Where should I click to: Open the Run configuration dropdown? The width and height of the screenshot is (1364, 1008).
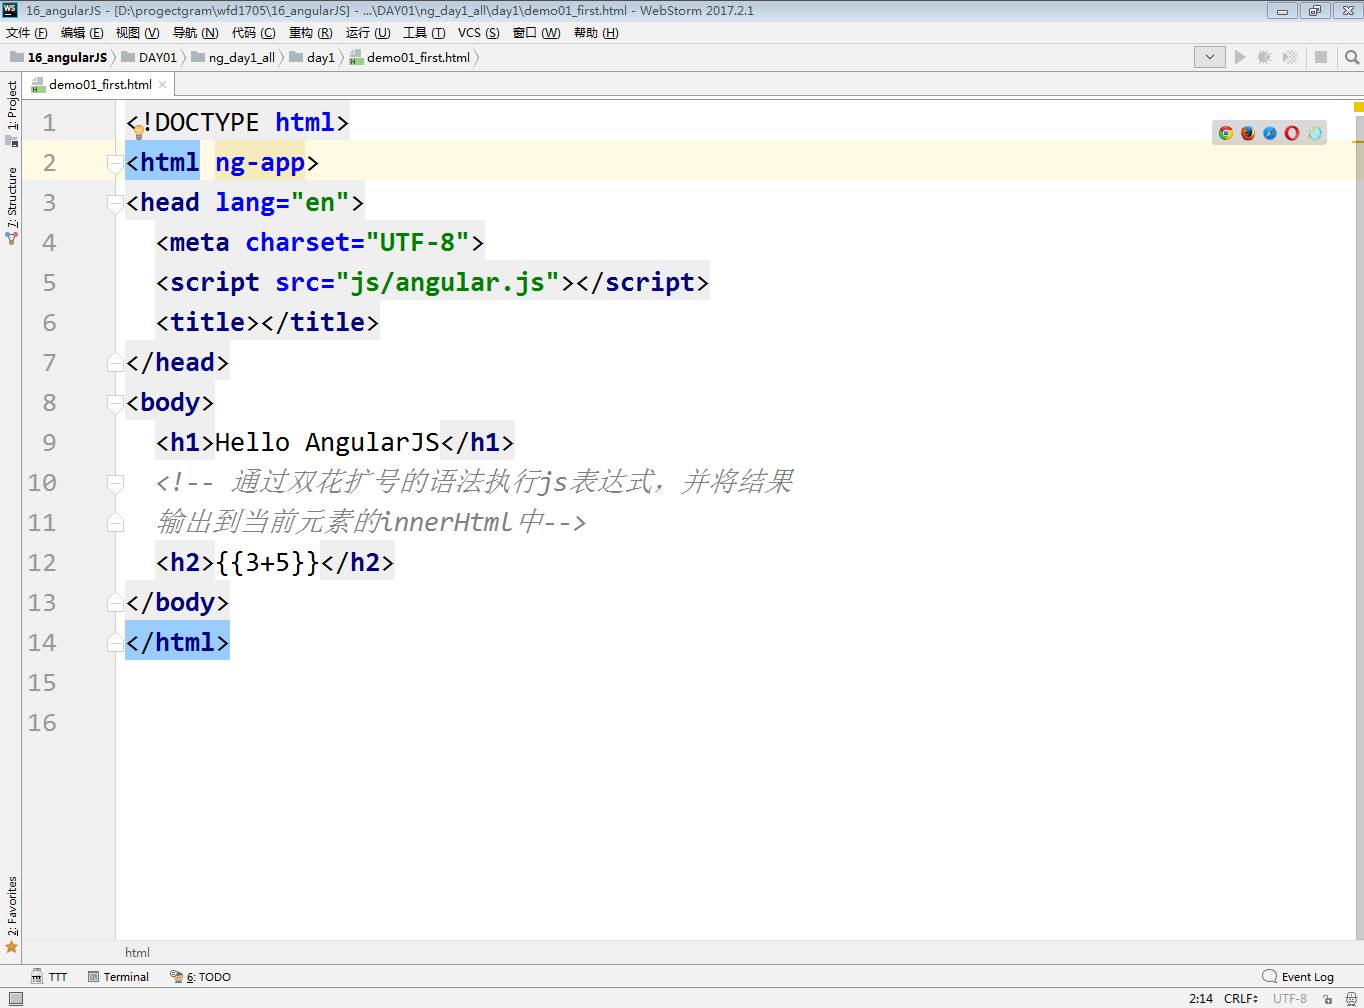tap(1209, 57)
